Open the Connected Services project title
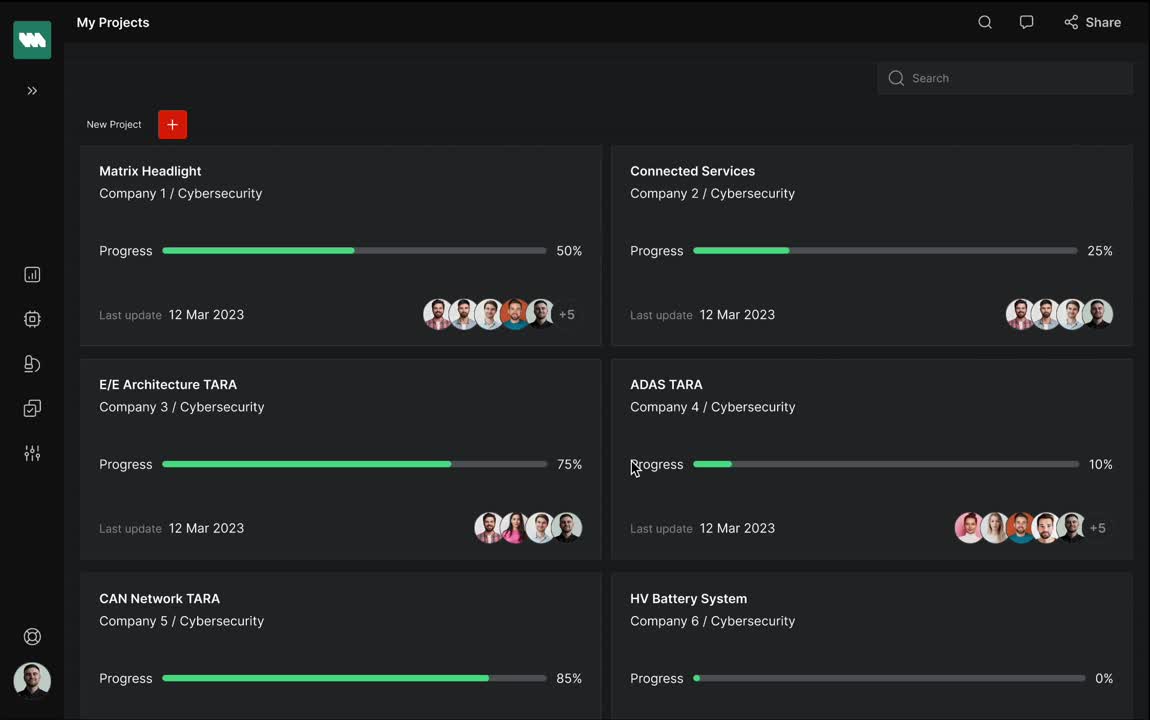The image size is (1150, 720). [692, 171]
